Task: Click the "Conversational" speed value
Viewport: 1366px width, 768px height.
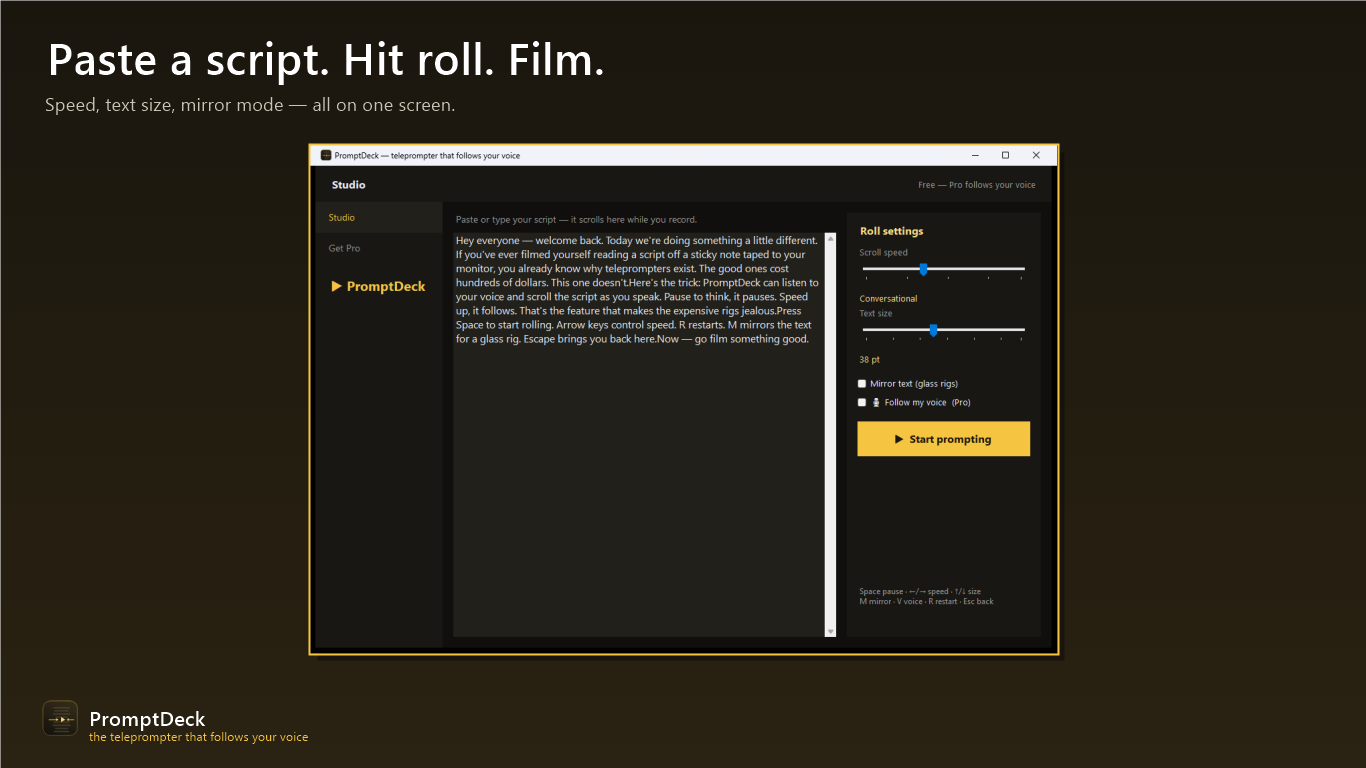Action: (x=888, y=299)
